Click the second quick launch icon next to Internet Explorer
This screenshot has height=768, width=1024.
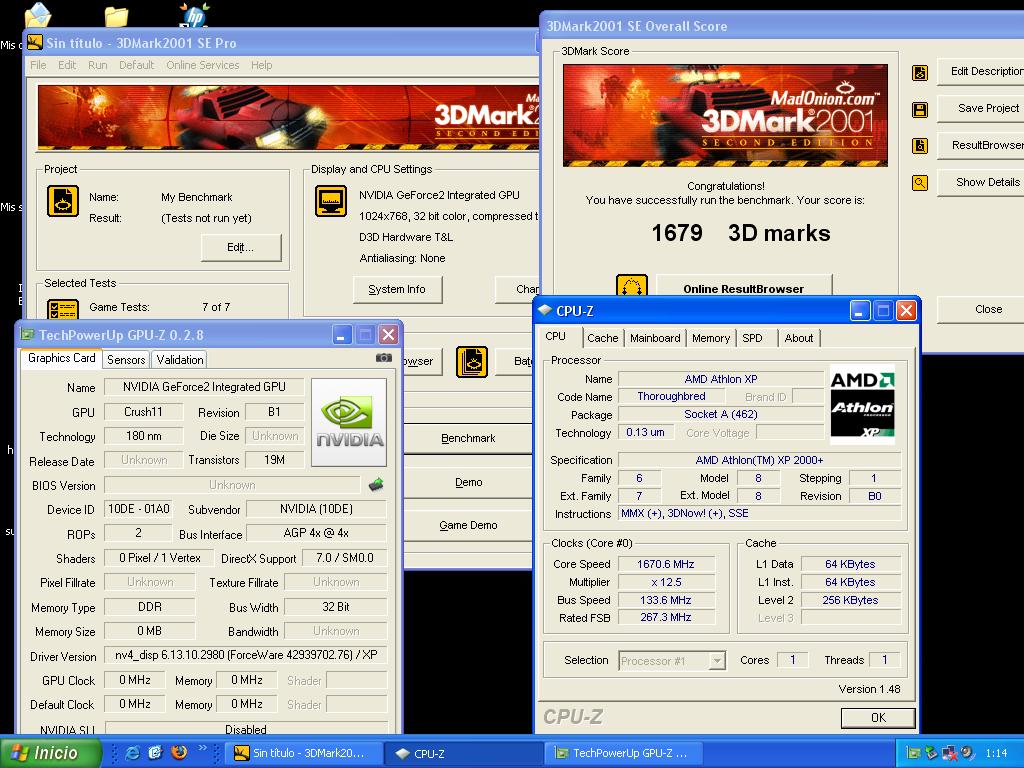(155, 752)
